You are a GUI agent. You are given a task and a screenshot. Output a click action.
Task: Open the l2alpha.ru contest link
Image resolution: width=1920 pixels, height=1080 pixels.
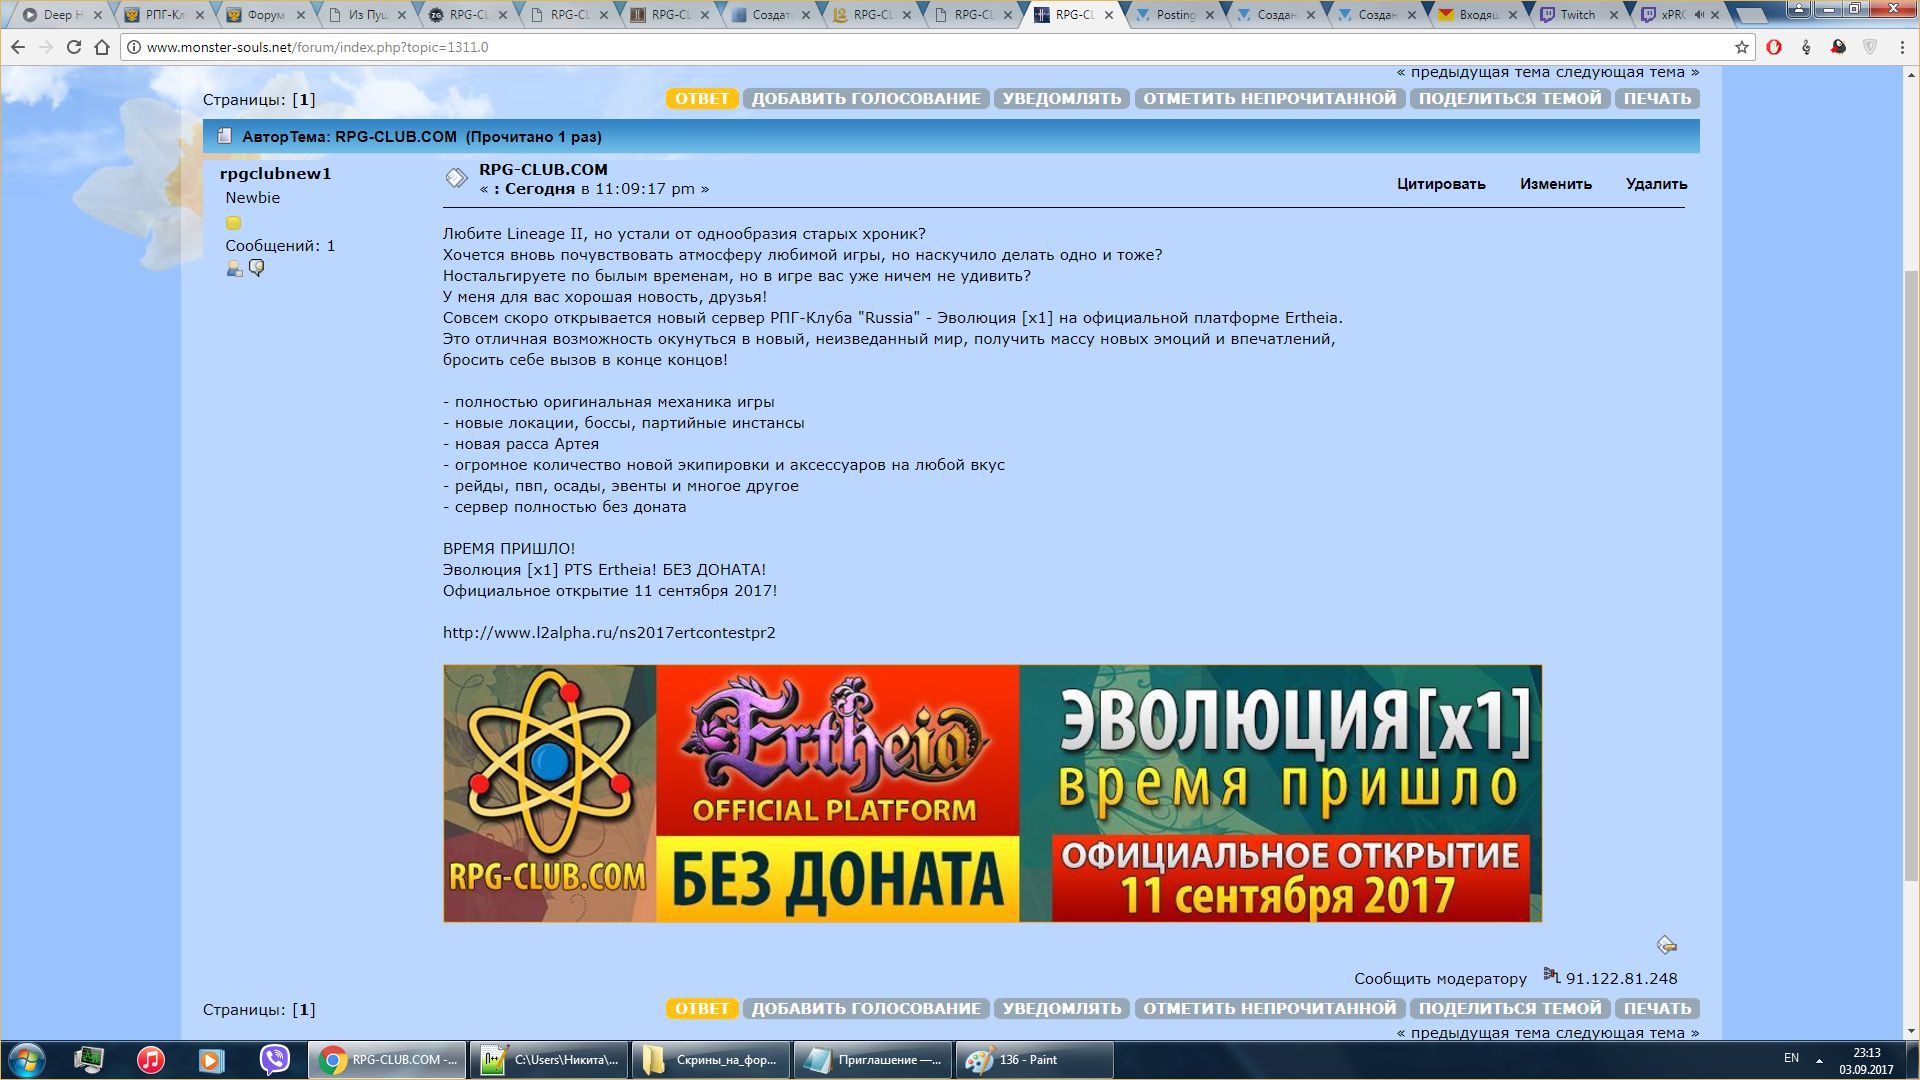609,633
